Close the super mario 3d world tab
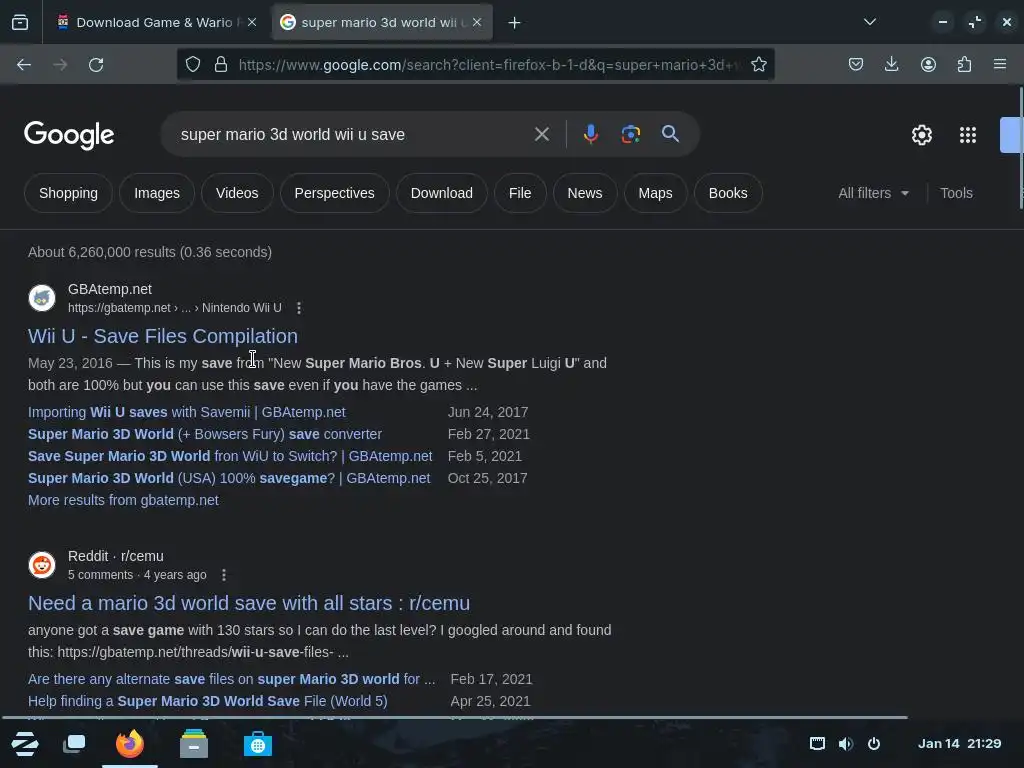Image resolution: width=1024 pixels, height=768 pixels. pos(477,22)
